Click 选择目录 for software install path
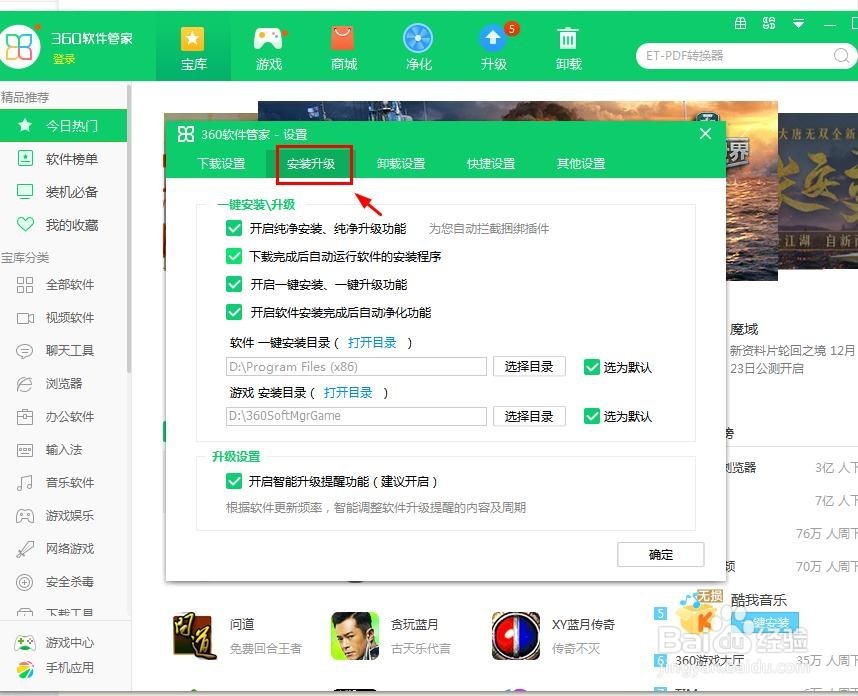The image size is (858, 696). (x=529, y=367)
